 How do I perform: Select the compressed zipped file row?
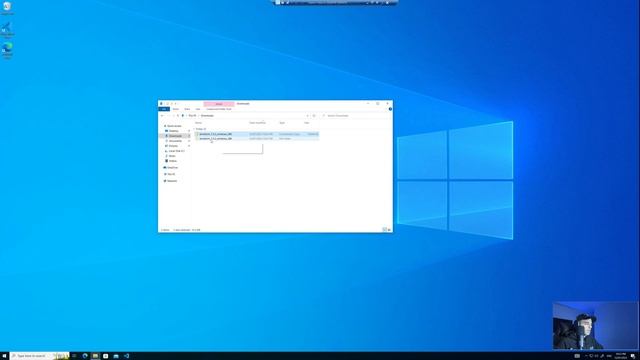257,134
